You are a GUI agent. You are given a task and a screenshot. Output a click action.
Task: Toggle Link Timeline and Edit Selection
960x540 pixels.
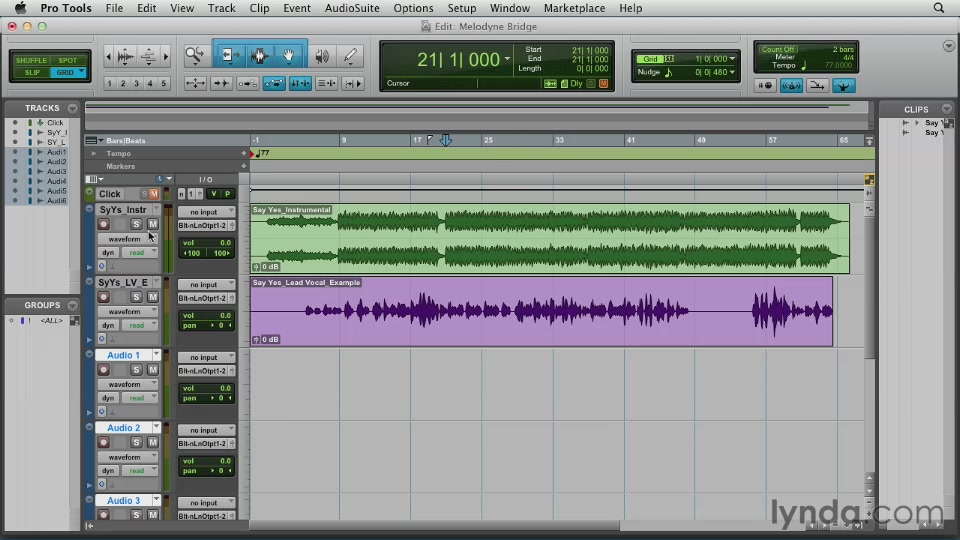[300, 83]
